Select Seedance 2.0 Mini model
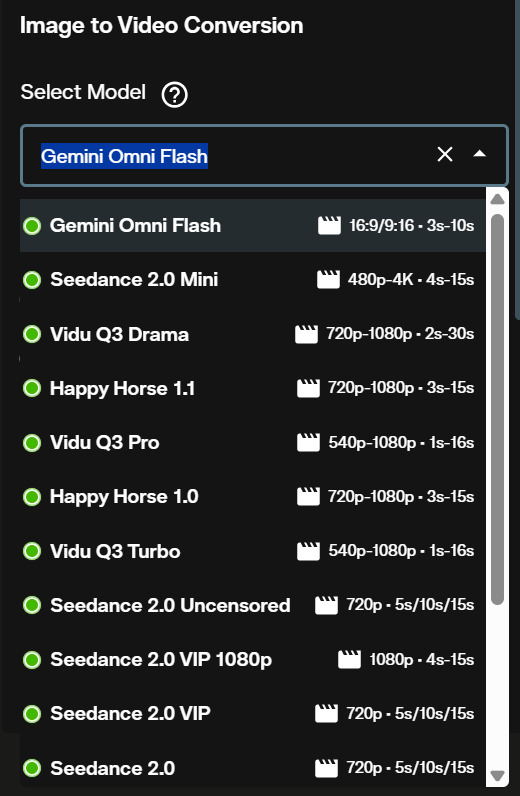 [x=252, y=279]
